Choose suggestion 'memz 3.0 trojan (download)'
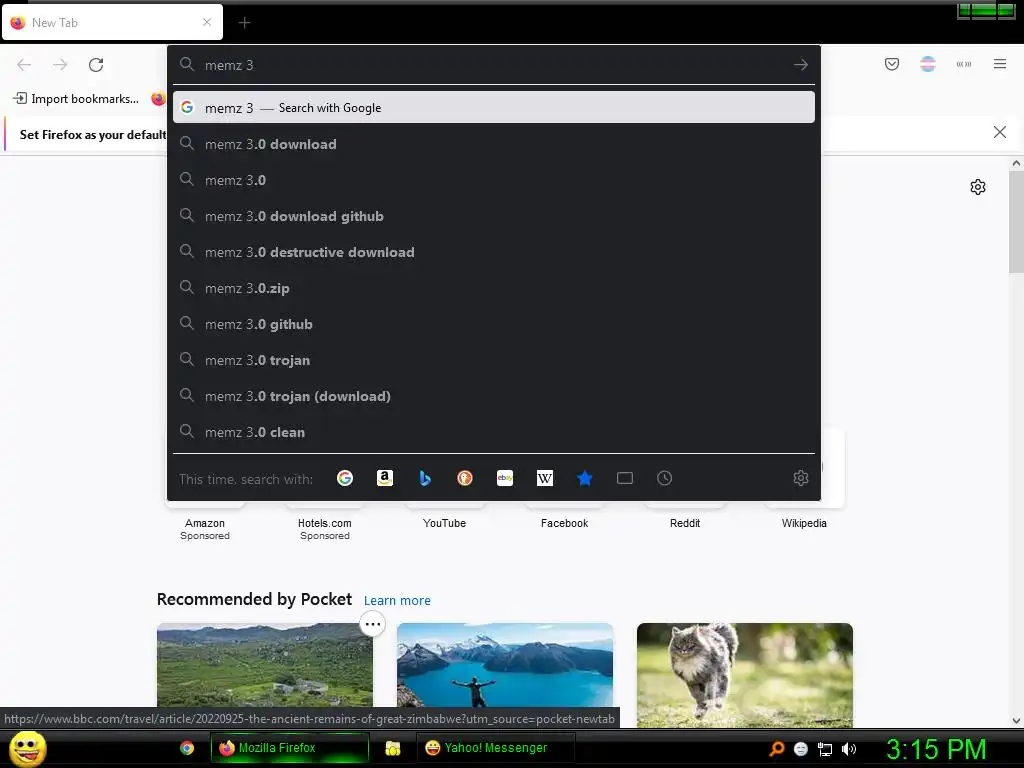The image size is (1024, 768). (x=494, y=396)
